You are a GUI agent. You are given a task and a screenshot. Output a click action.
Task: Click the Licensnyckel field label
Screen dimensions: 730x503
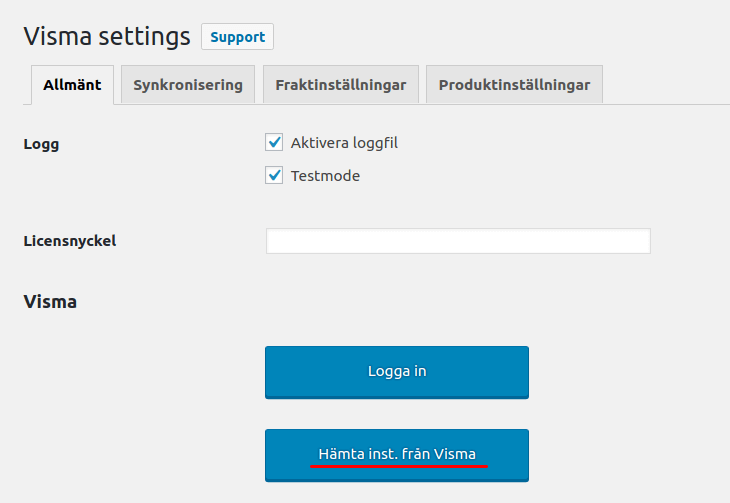(70, 241)
